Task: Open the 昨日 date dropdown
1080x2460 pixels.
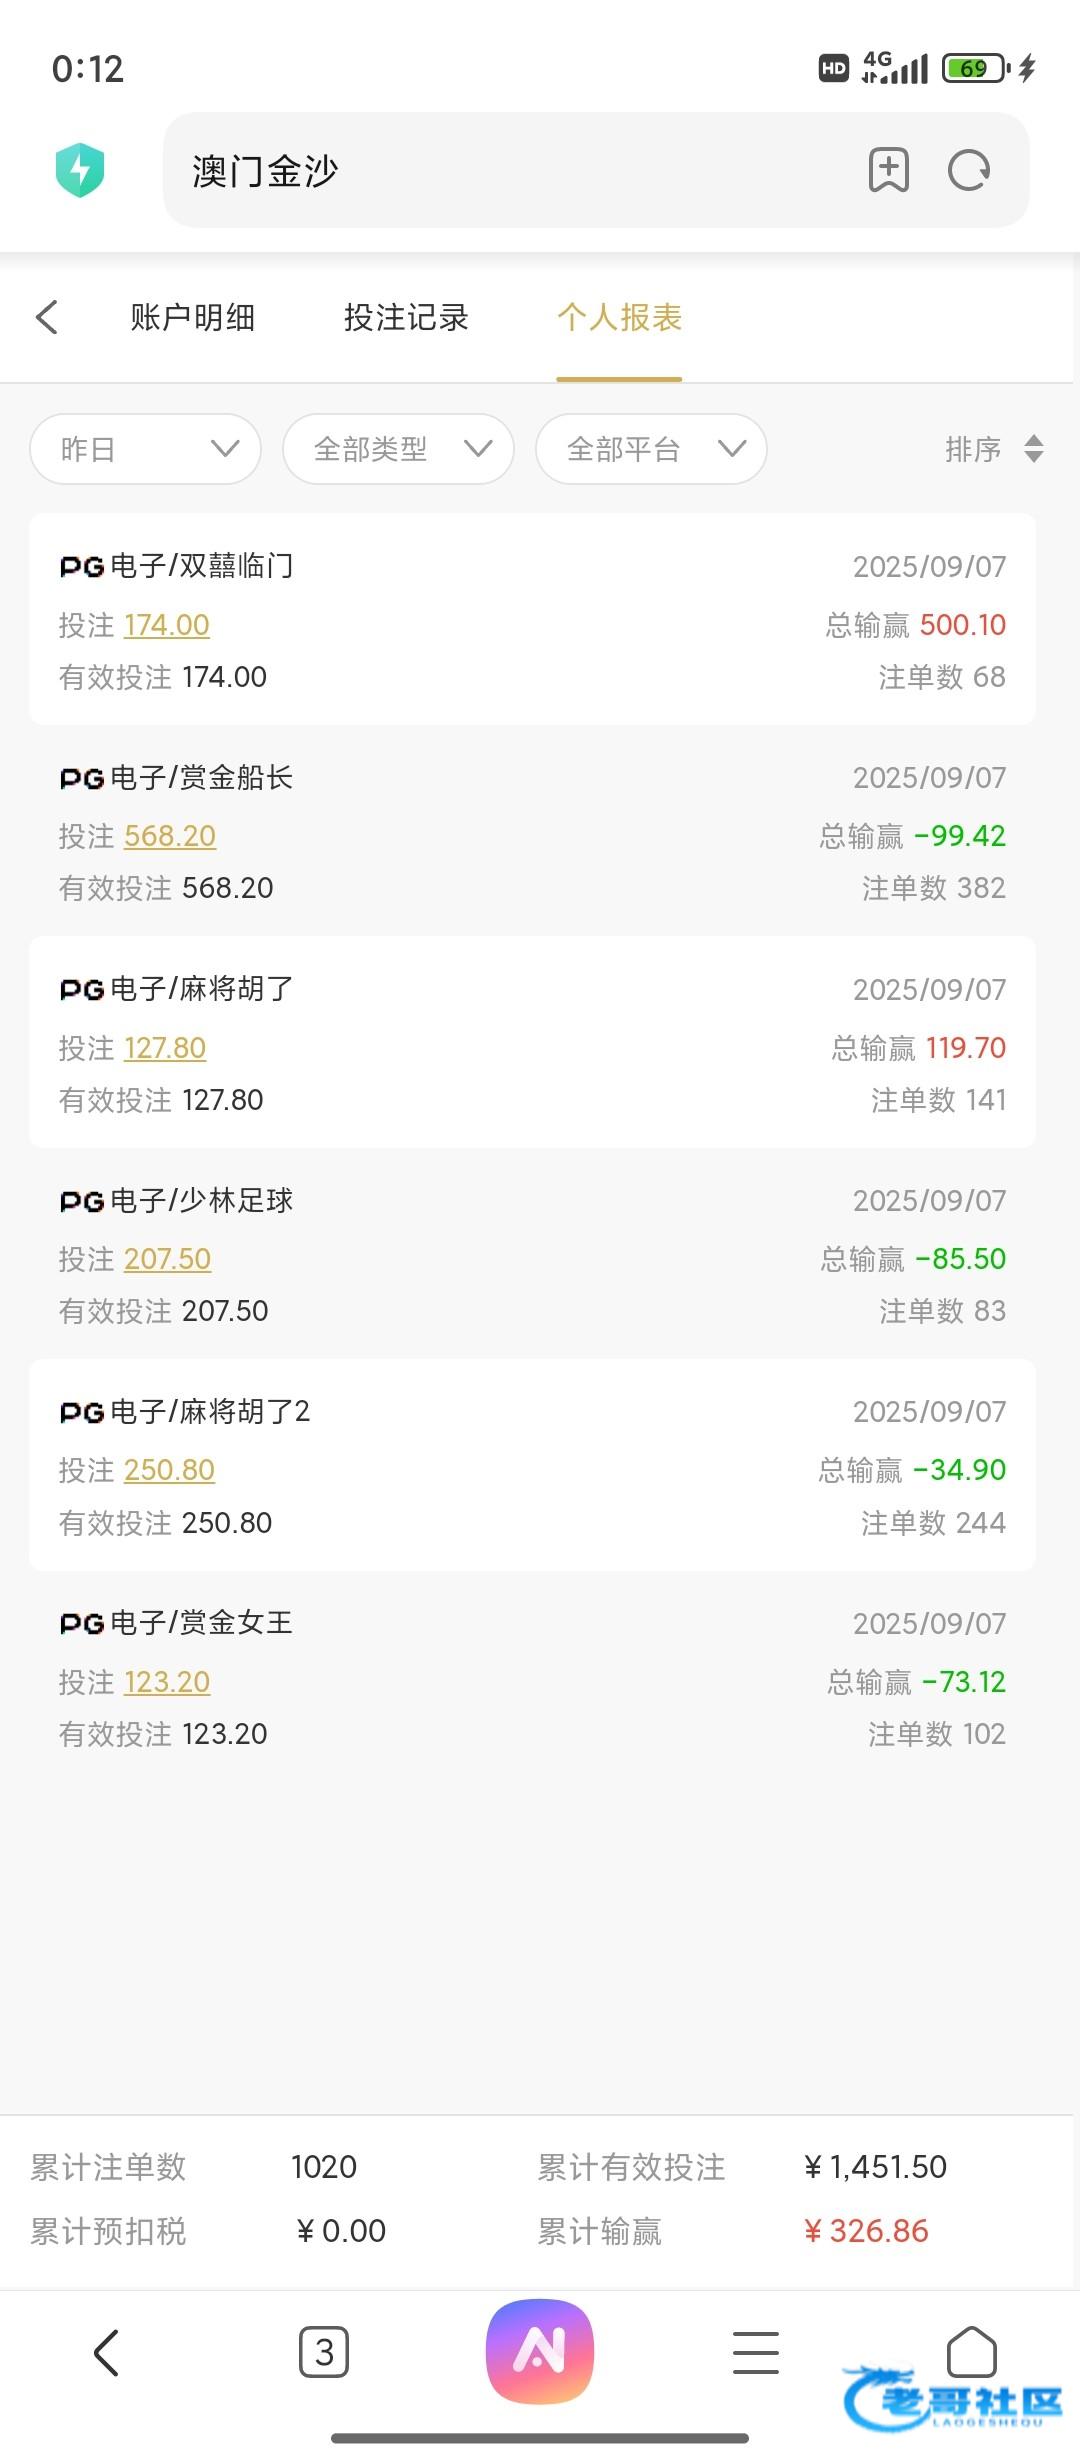Action: [146, 449]
